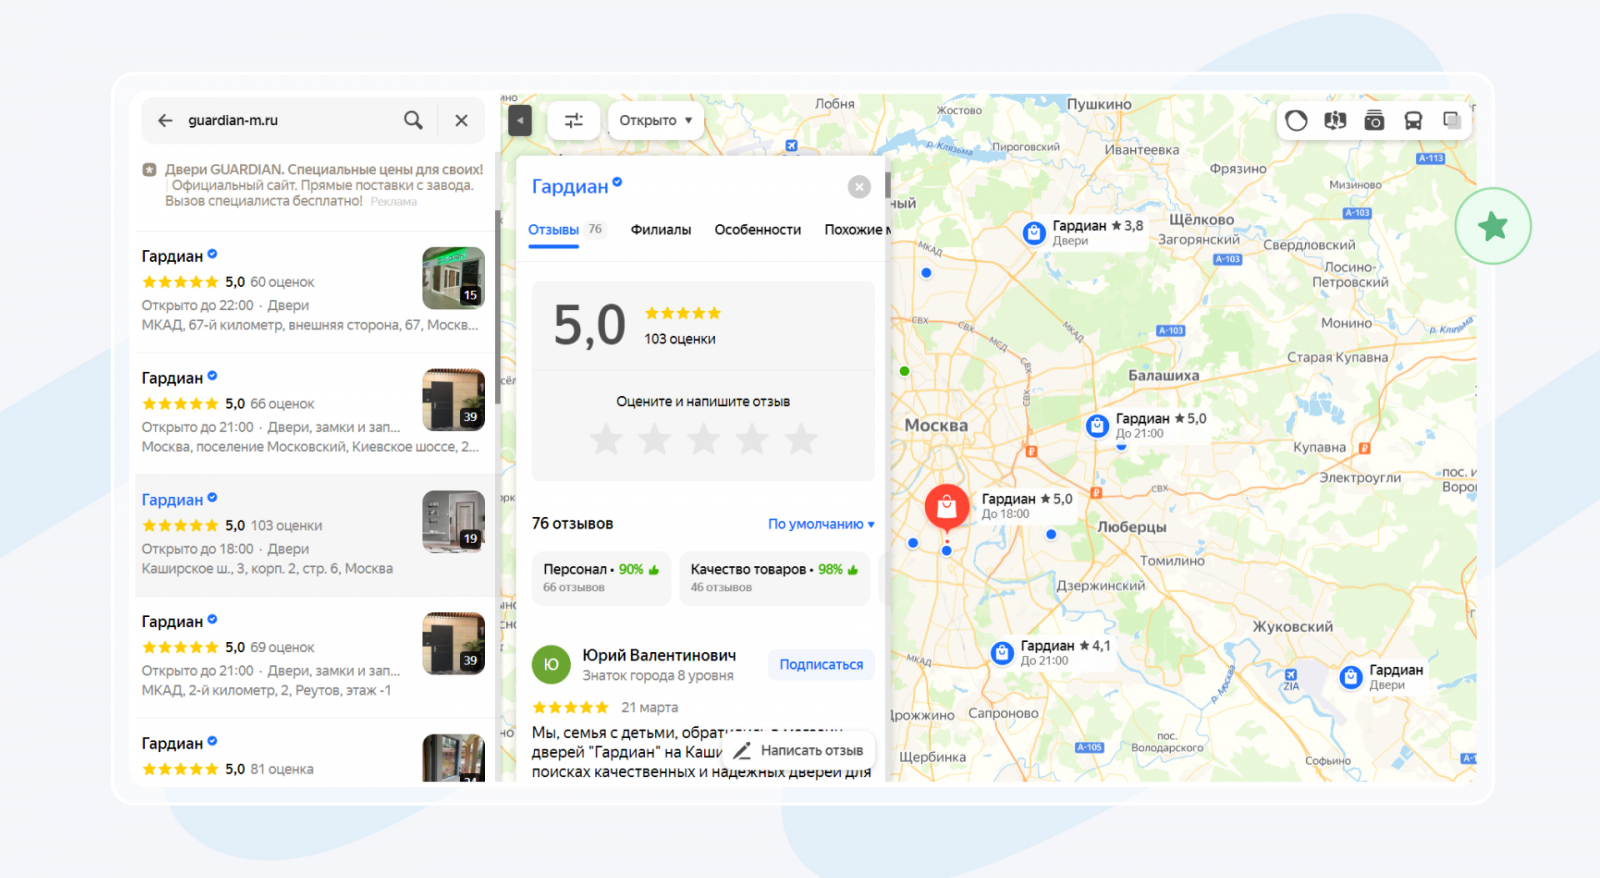Click Юрий Валентинович's avatar
Screen dimensions: 1600x878
coord(551,665)
